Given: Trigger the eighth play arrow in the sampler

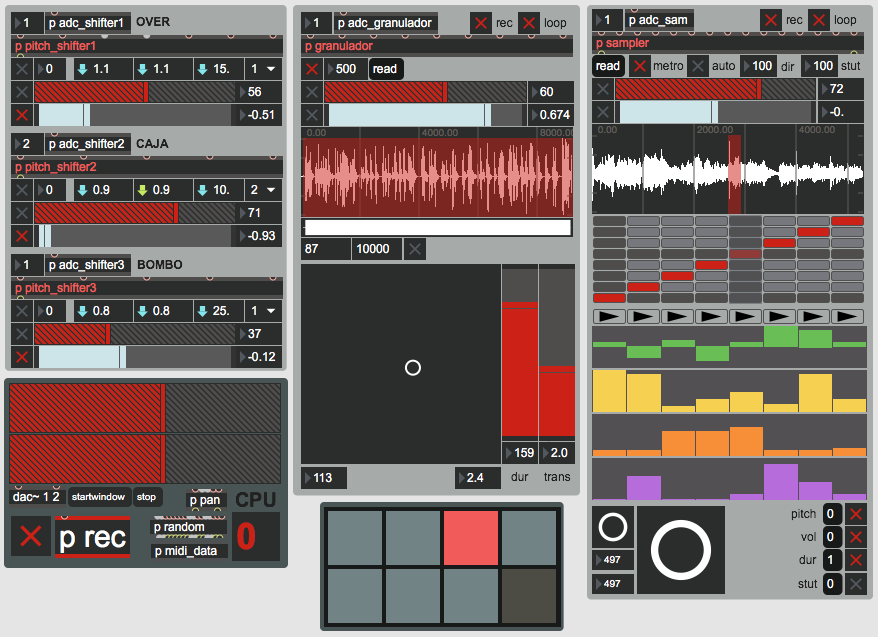Looking at the screenshot, I should click(847, 316).
